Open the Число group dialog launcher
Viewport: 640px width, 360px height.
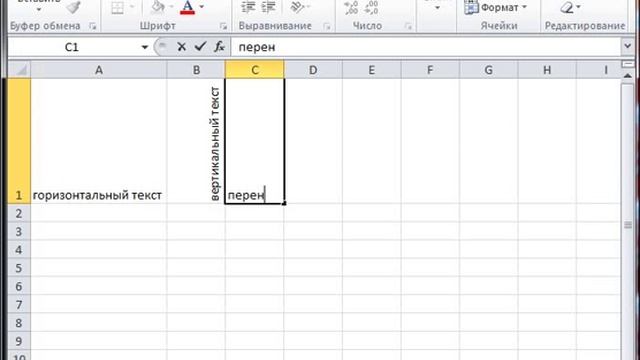click(x=408, y=26)
